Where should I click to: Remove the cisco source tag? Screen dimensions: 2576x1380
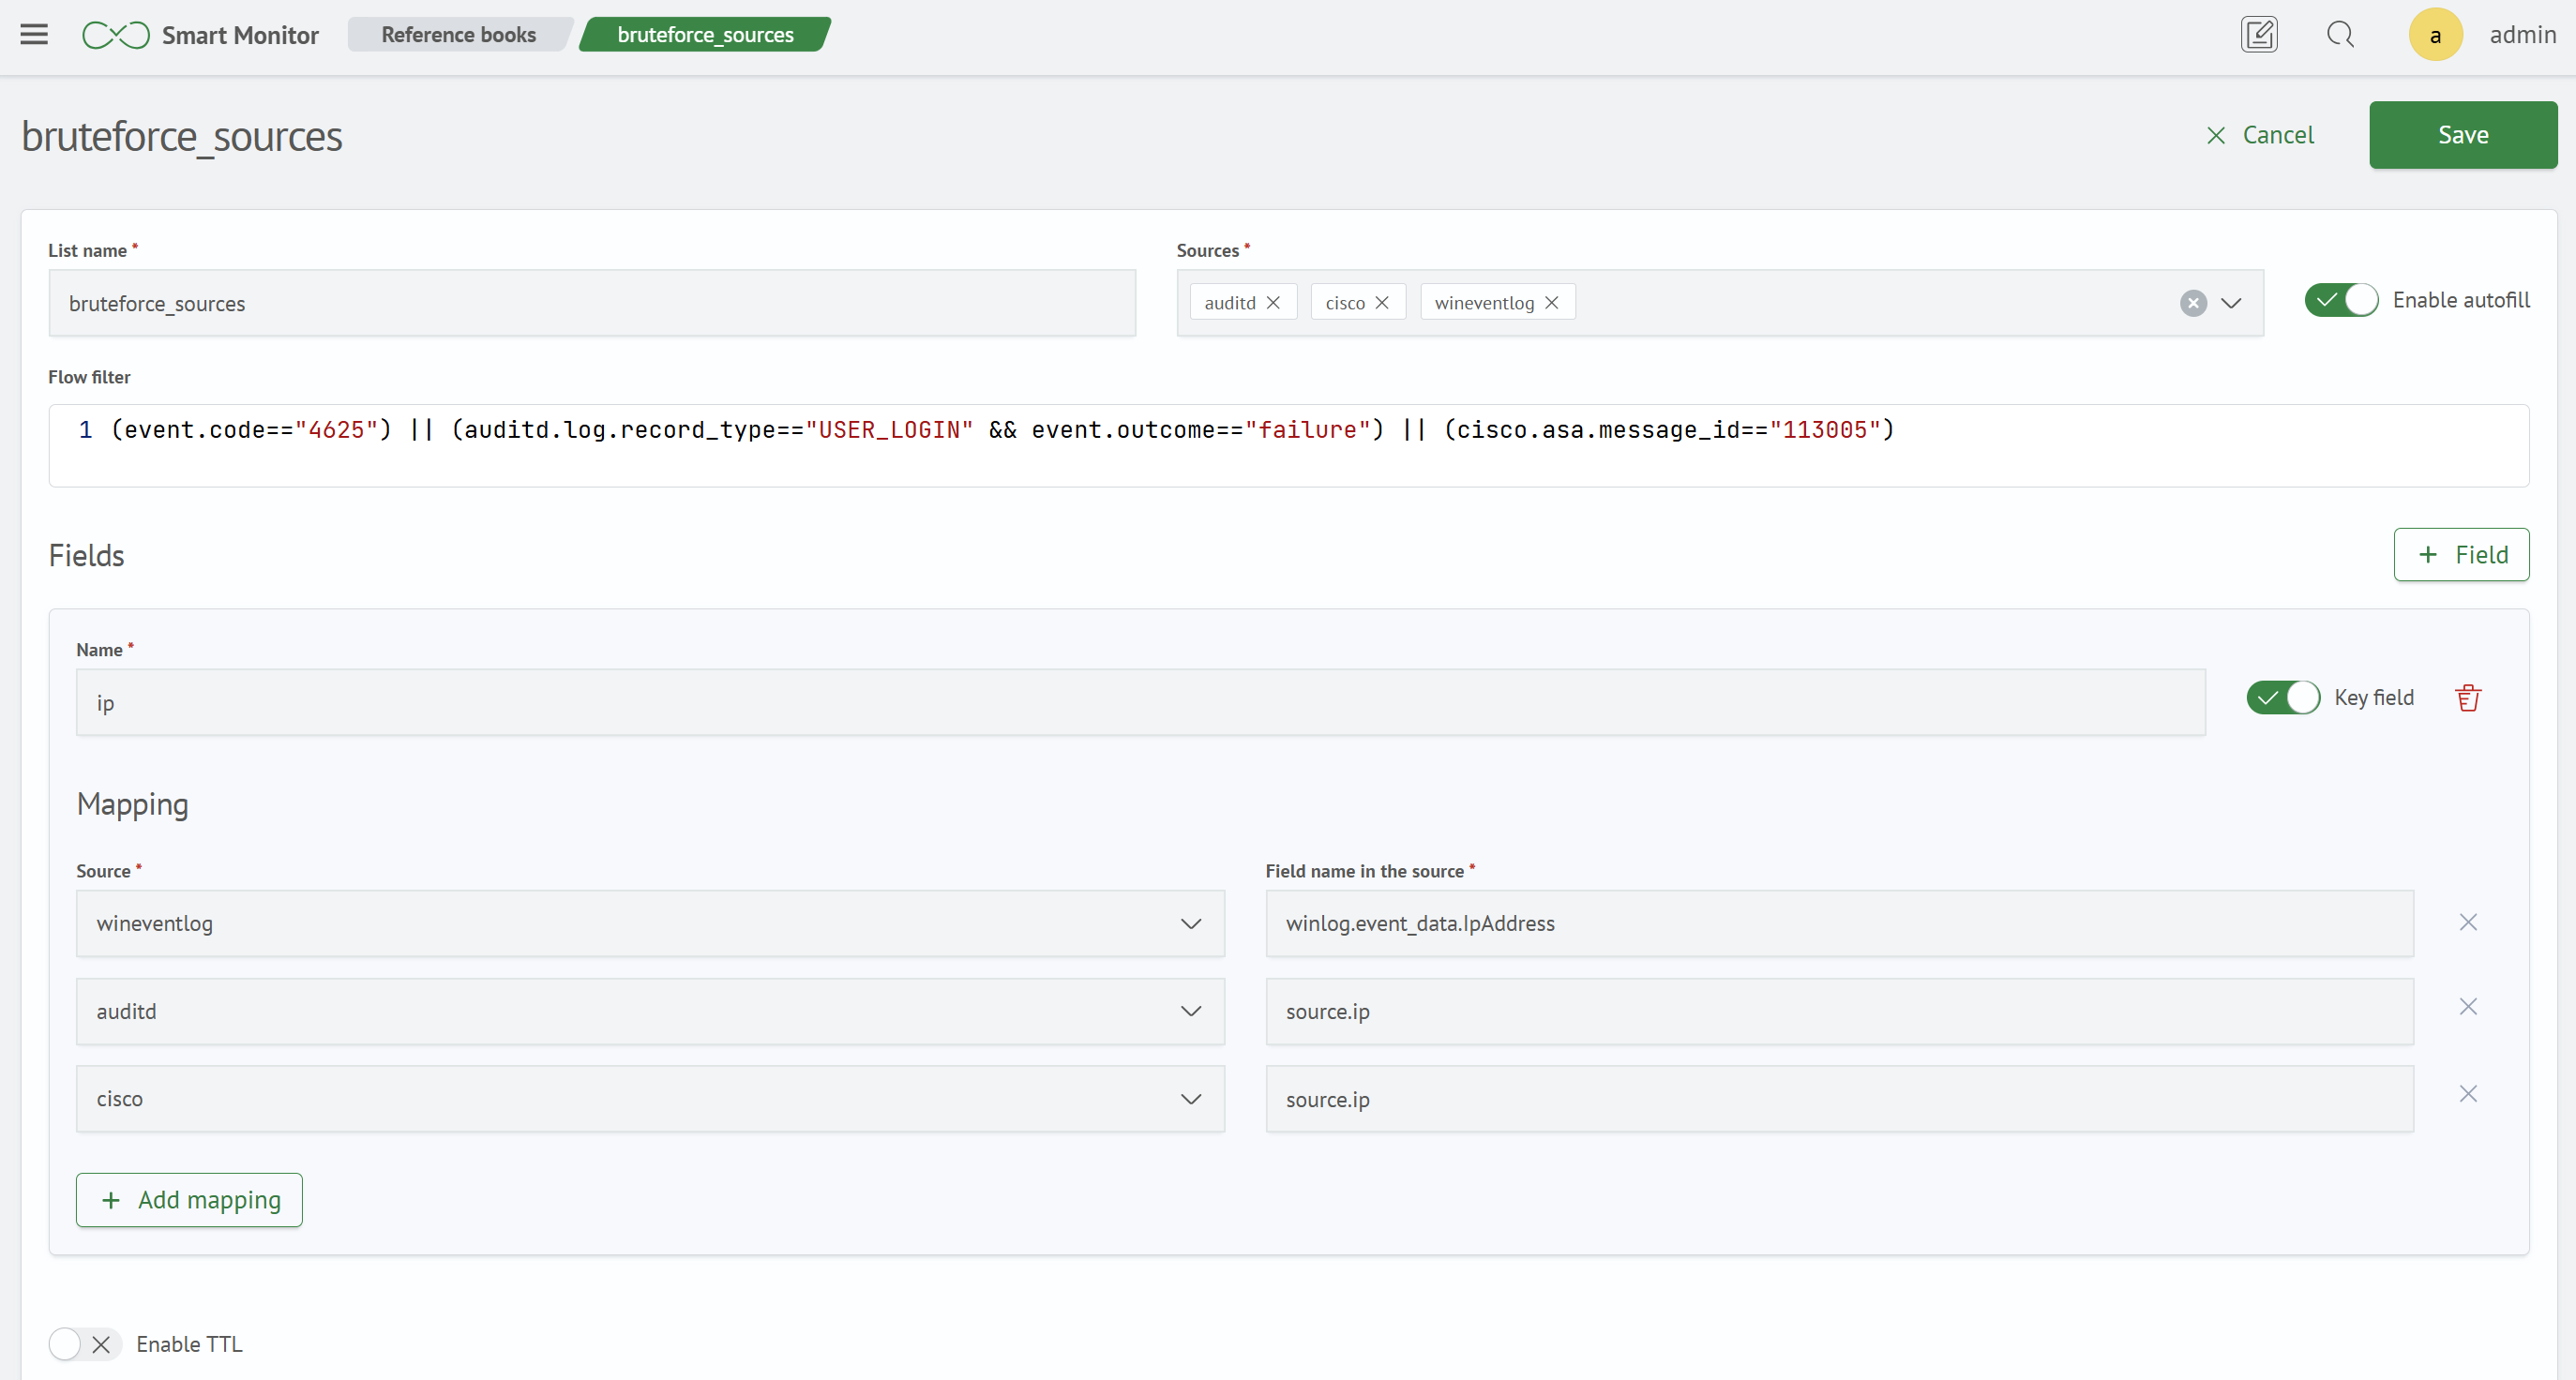point(1382,303)
